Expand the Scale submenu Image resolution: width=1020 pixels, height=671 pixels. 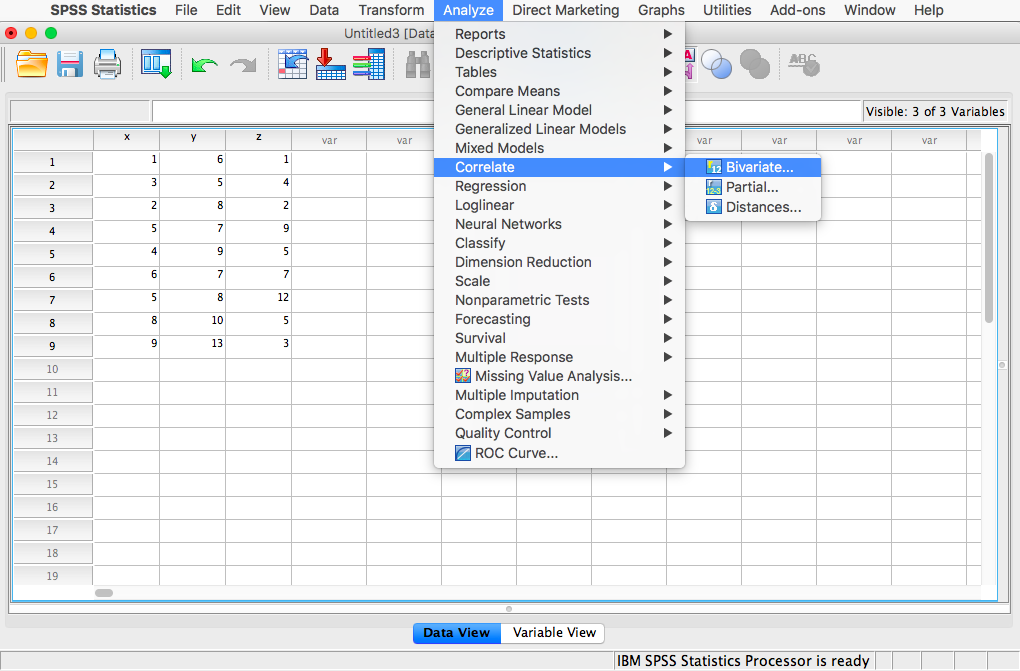point(559,281)
